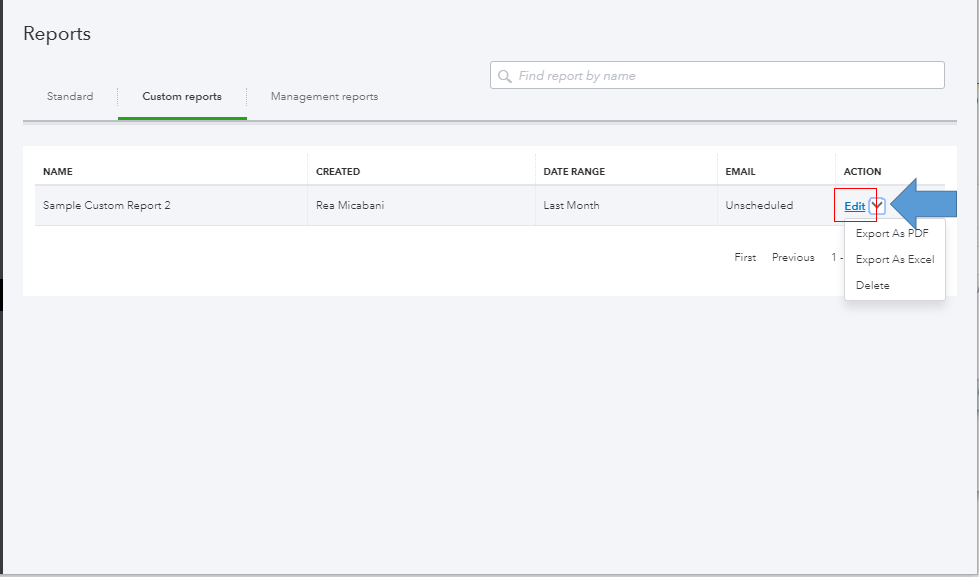The image size is (979, 577).
Task: Click the ACTION column header
Action: pos(862,172)
